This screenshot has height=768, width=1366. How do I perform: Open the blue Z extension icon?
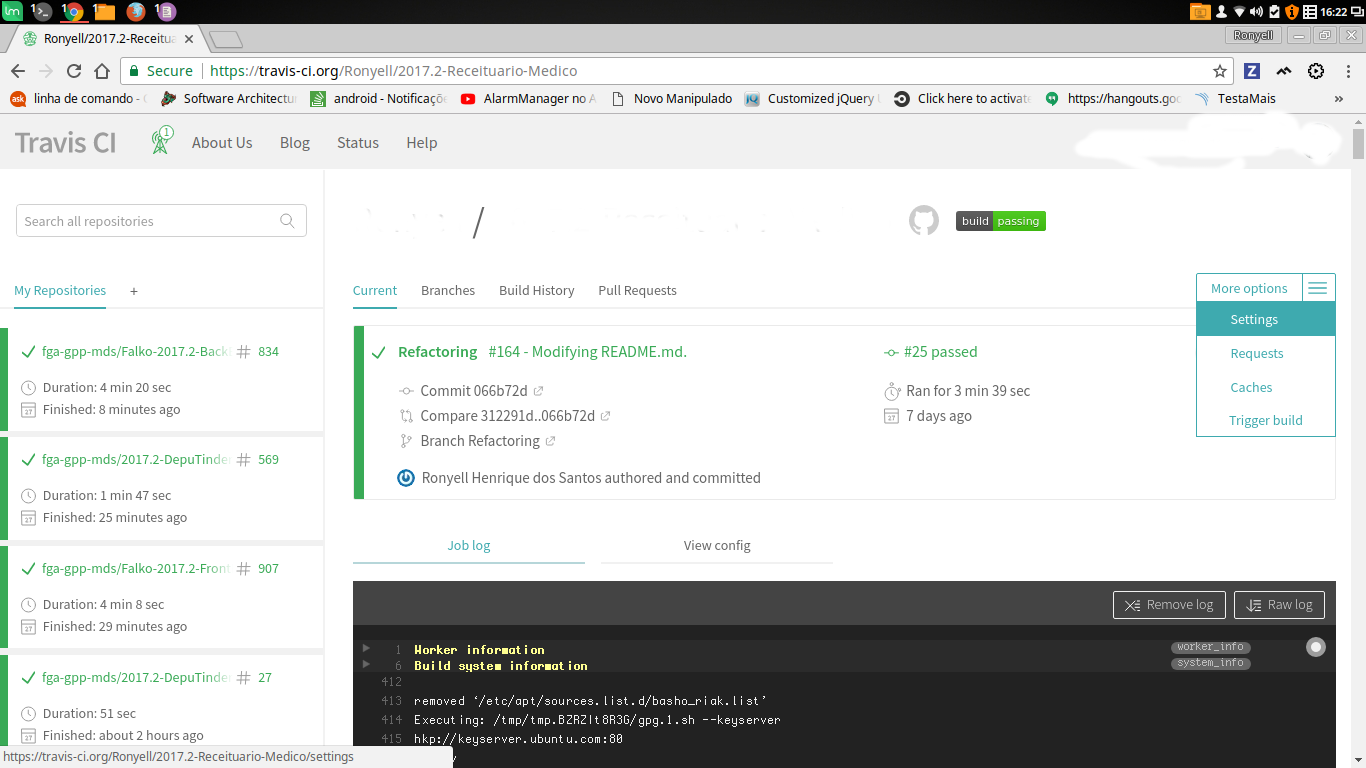click(1252, 71)
